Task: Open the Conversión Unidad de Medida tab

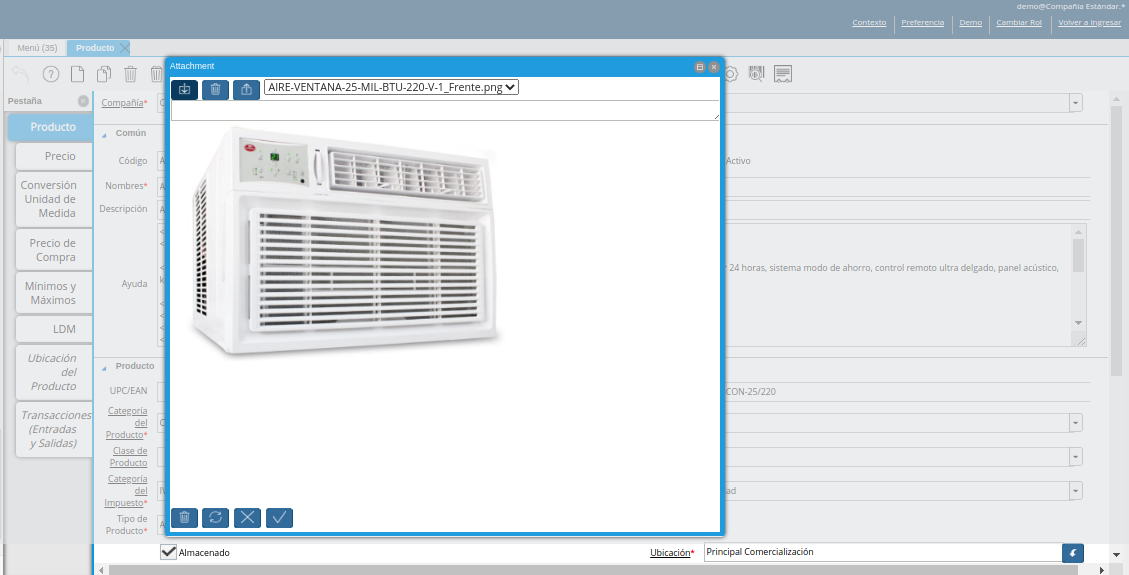Action: pos(54,199)
